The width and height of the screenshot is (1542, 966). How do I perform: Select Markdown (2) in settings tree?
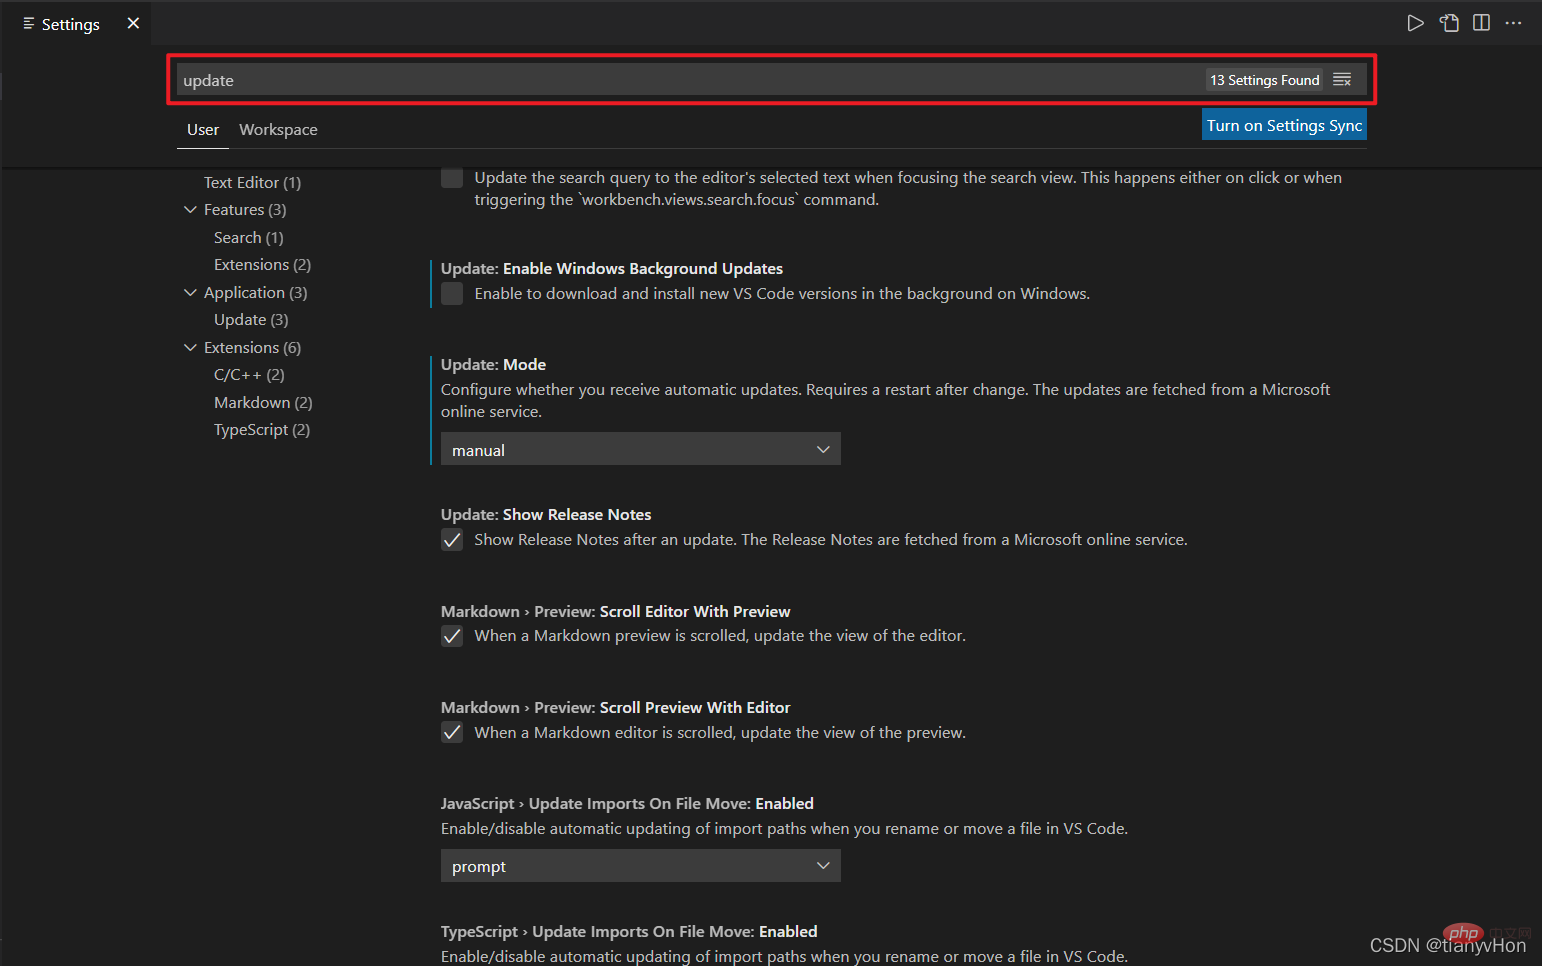tap(263, 402)
